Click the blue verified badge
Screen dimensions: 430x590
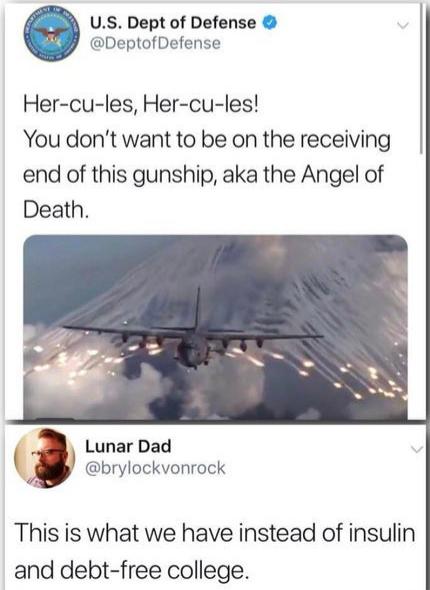(269, 23)
